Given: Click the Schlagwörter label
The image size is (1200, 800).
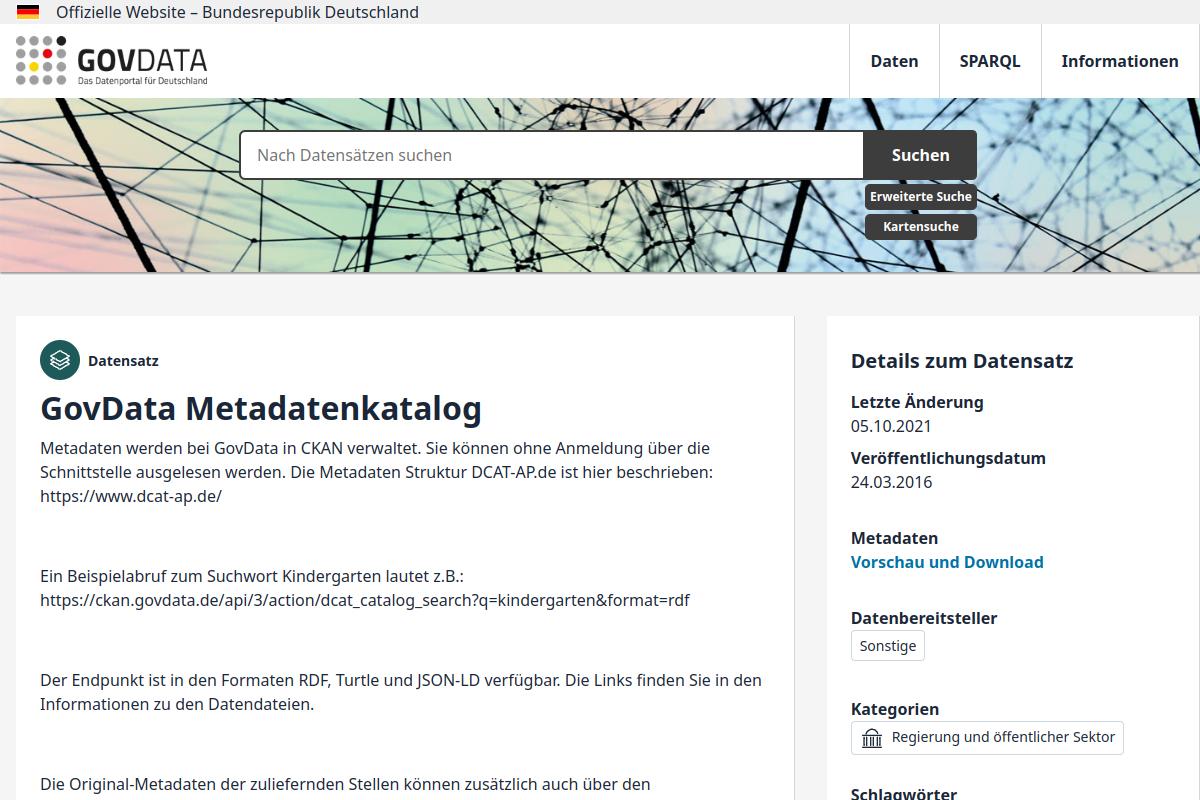Looking at the screenshot, I should pos(904,794).
